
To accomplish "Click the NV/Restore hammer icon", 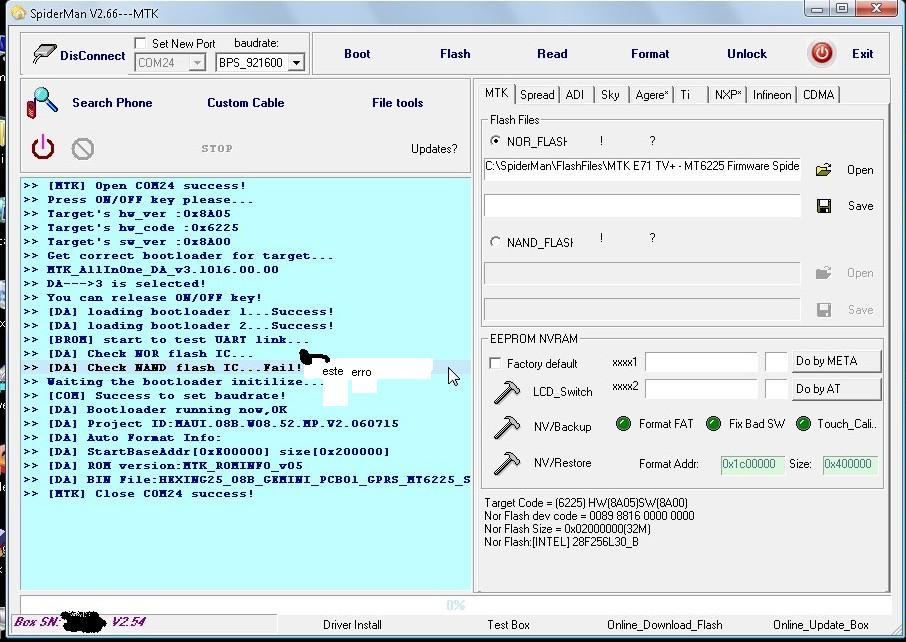I will 507,463.
